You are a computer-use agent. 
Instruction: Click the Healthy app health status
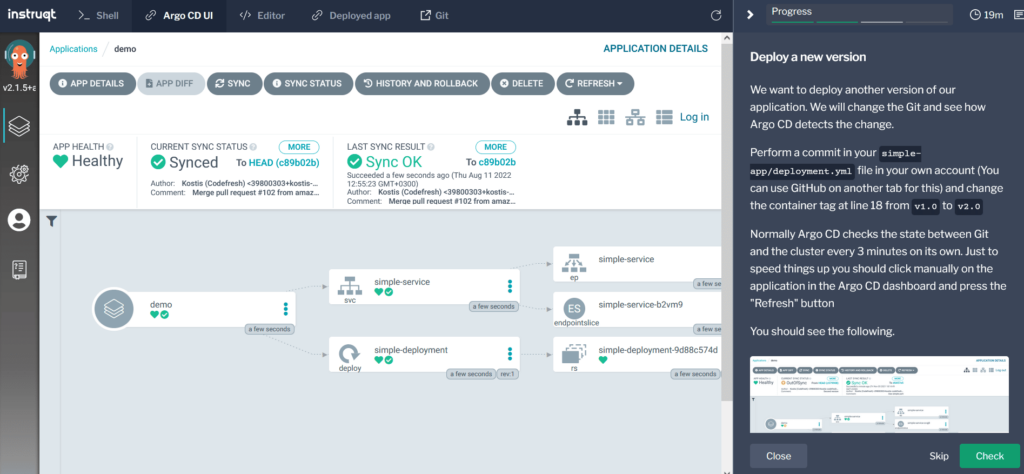pyautogui.click(x=88, y=161)
